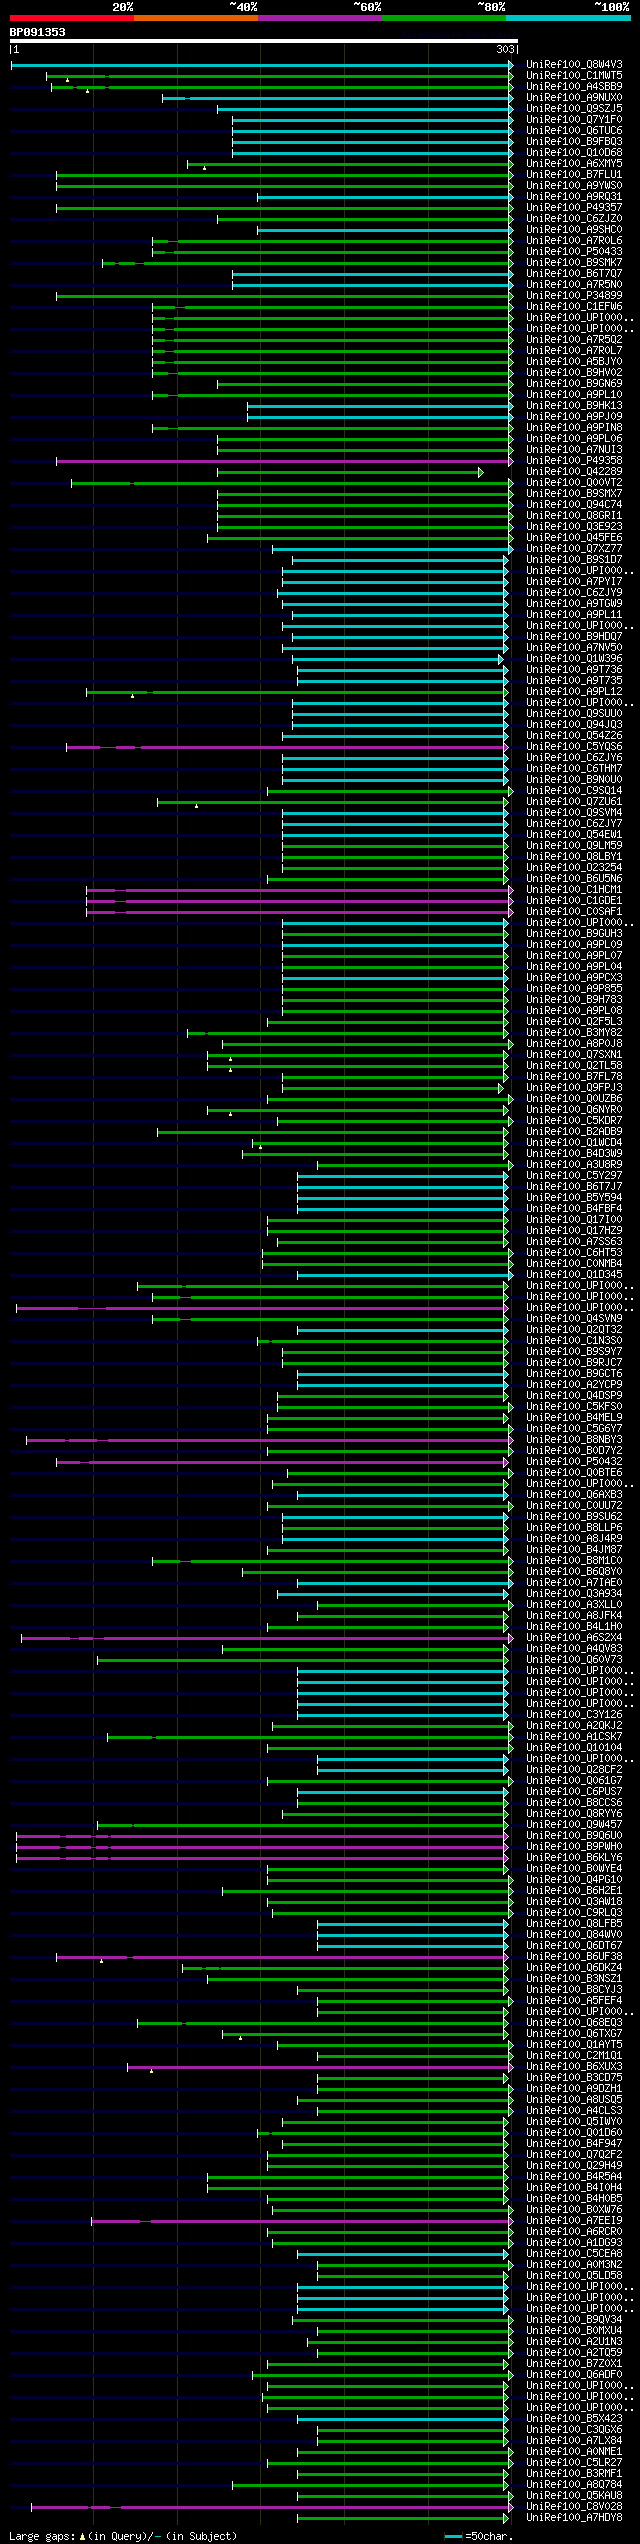Image resolution: width=640 pixels, height=2544 pixels.
Task: Click label UniRef100_B9QV34
Action: pos(574,2320)
